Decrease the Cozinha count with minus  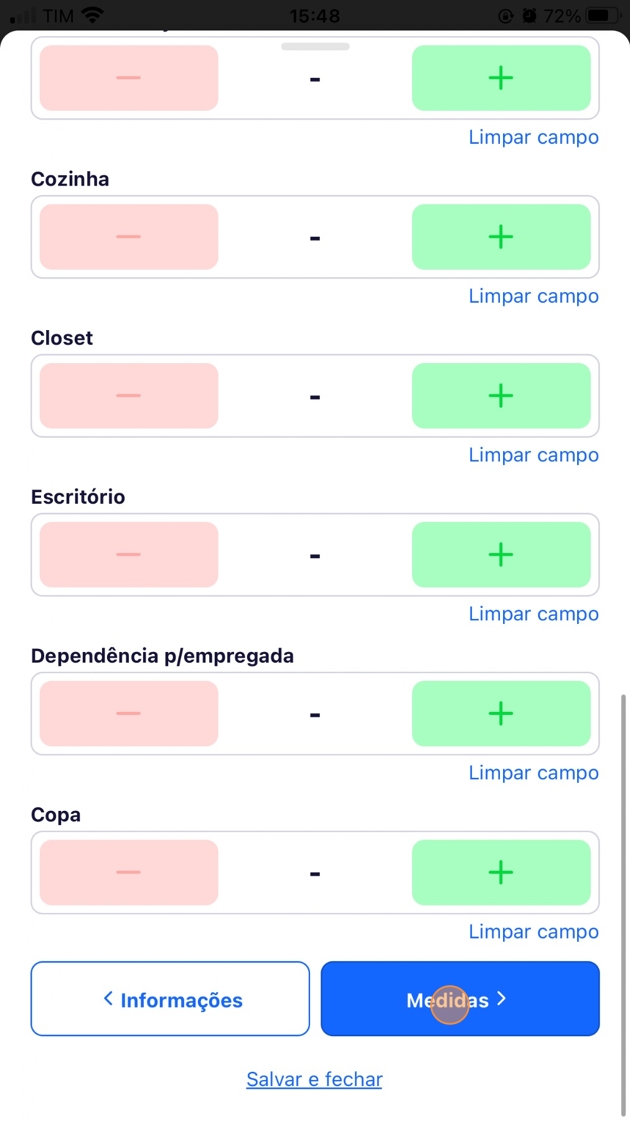(129, 237)
